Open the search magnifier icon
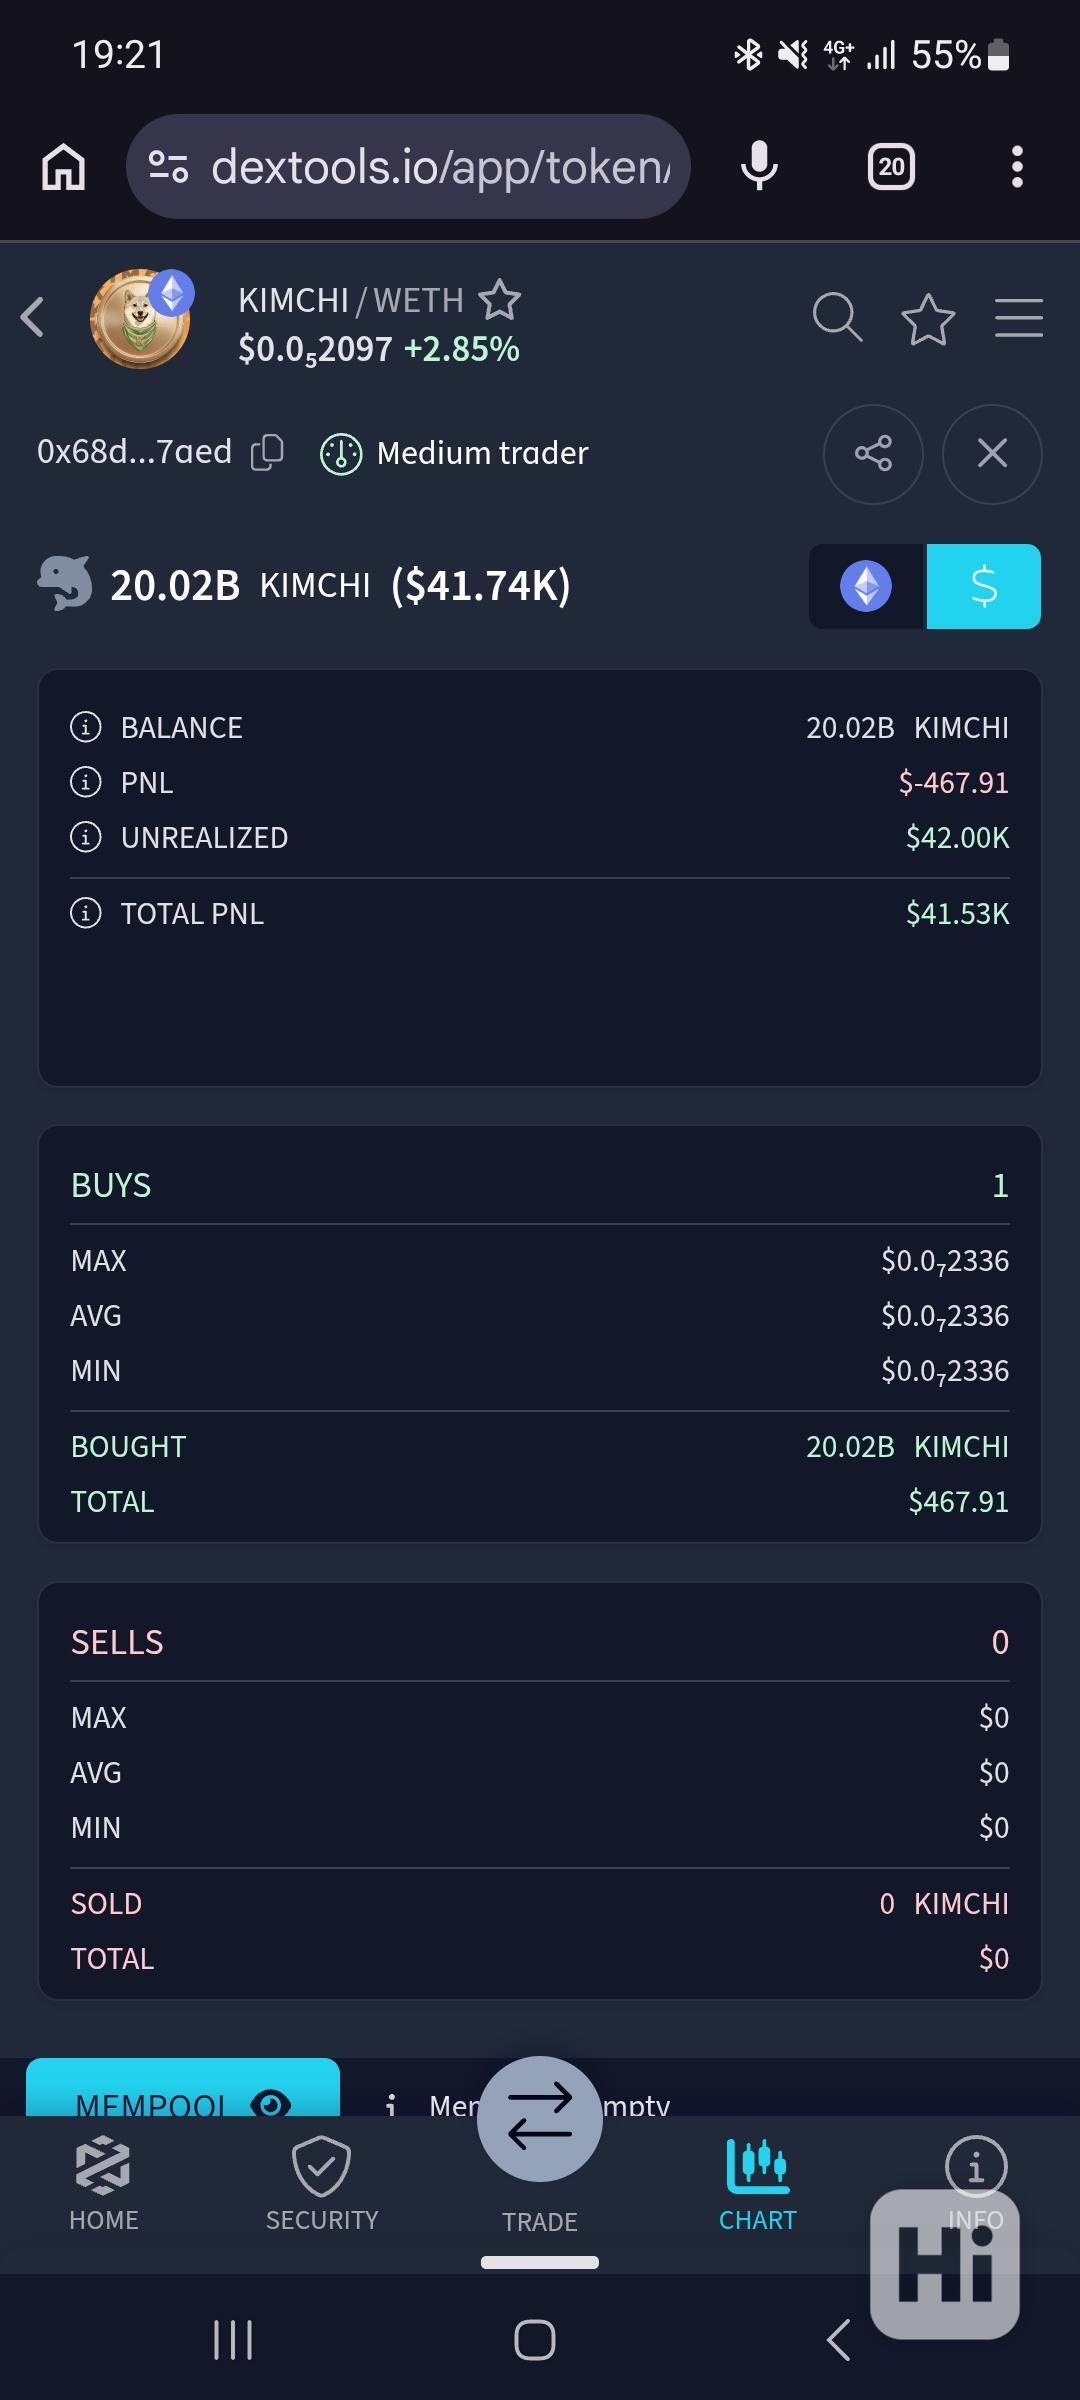This screenshot has height=2400, width=1080. coord(837,319)
